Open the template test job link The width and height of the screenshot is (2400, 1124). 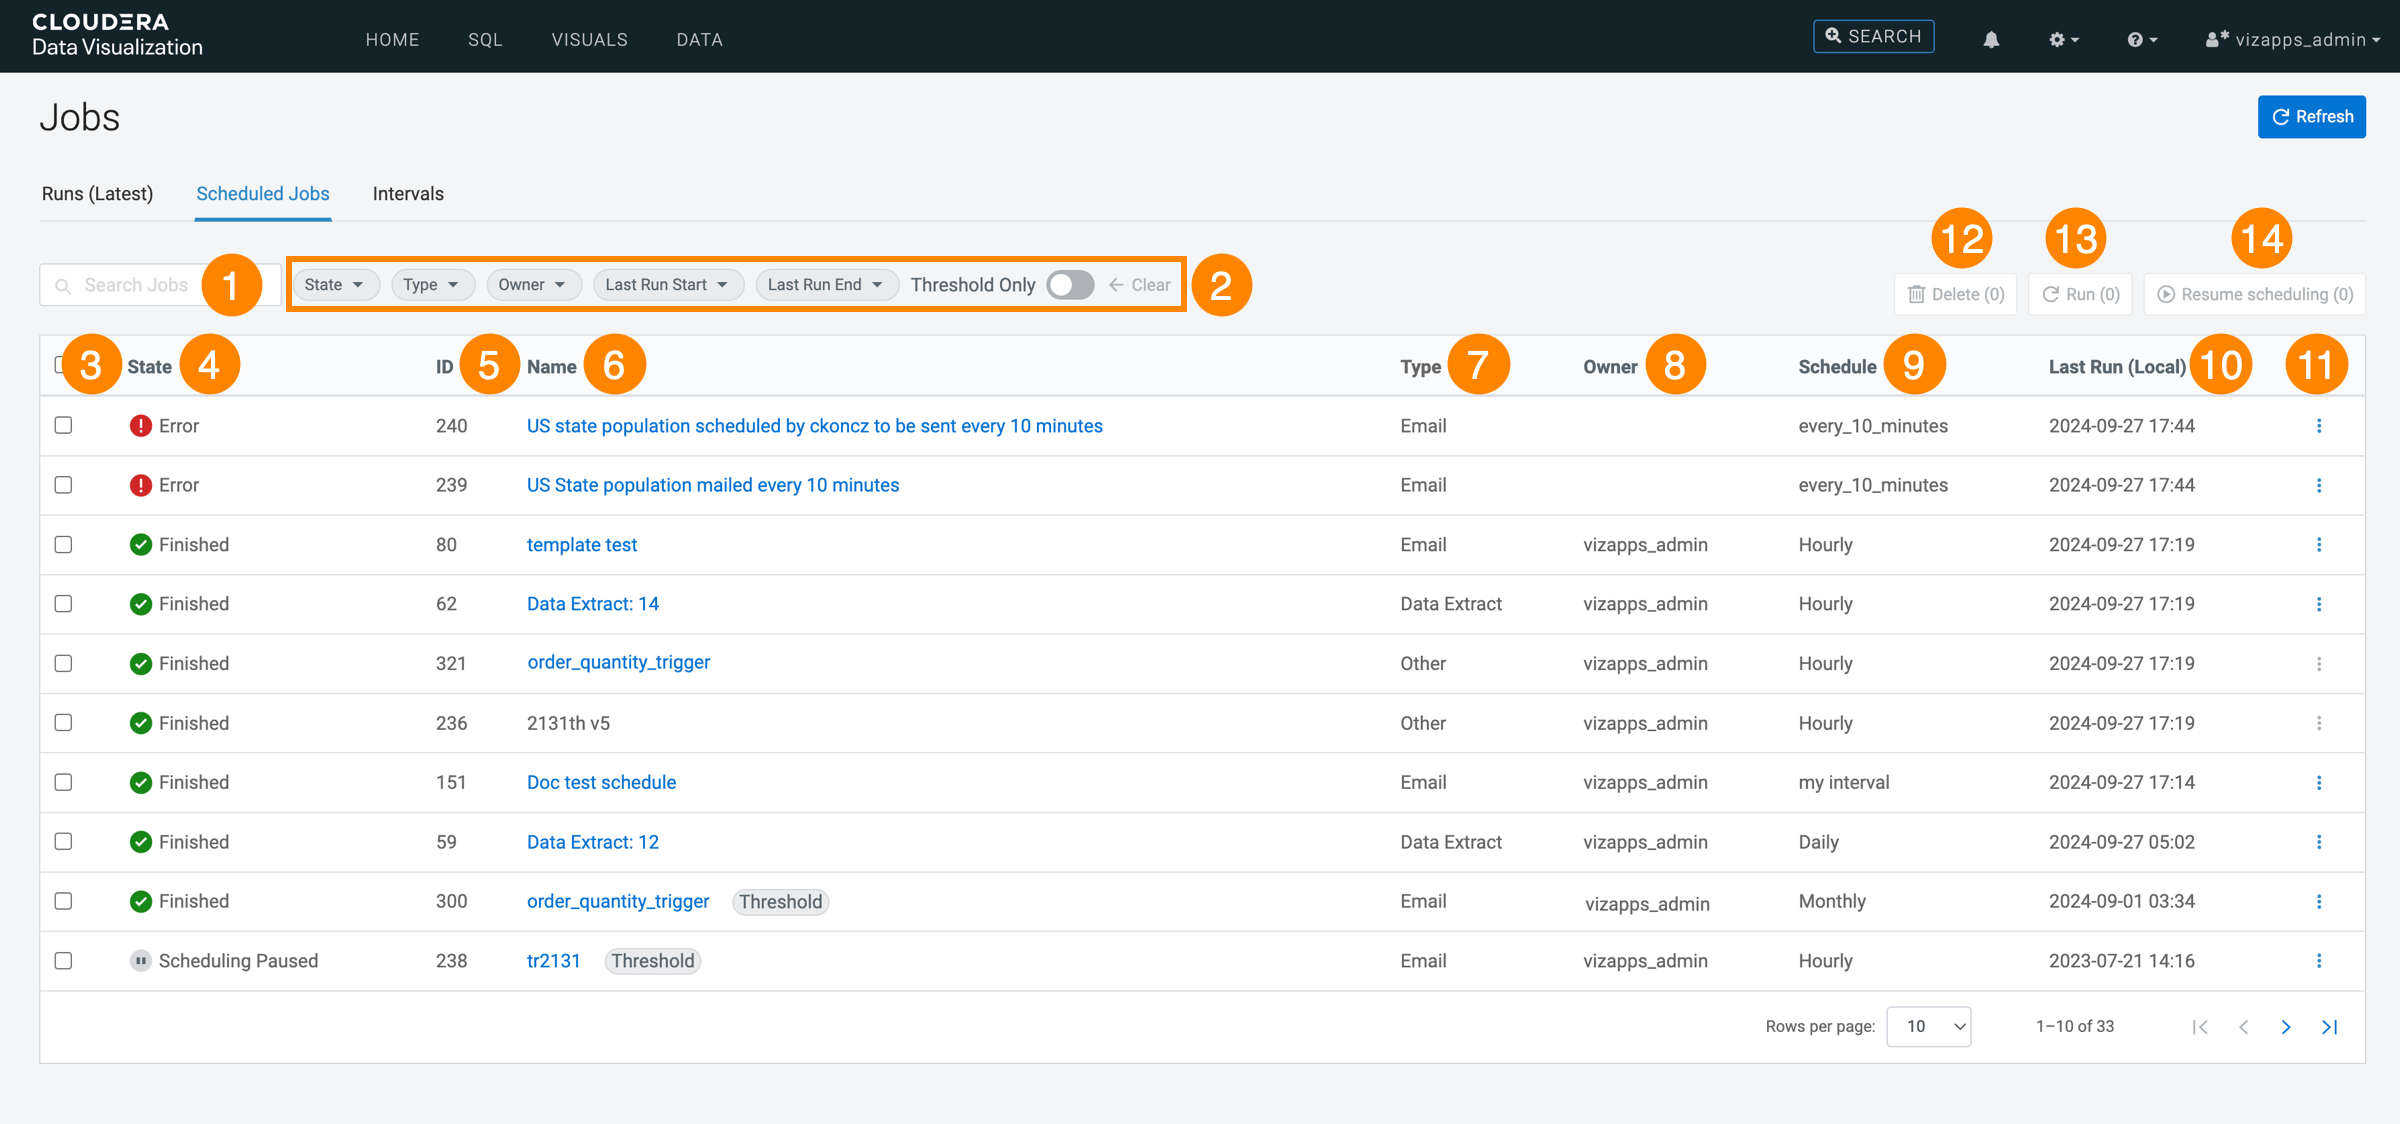tap(582, 545)
